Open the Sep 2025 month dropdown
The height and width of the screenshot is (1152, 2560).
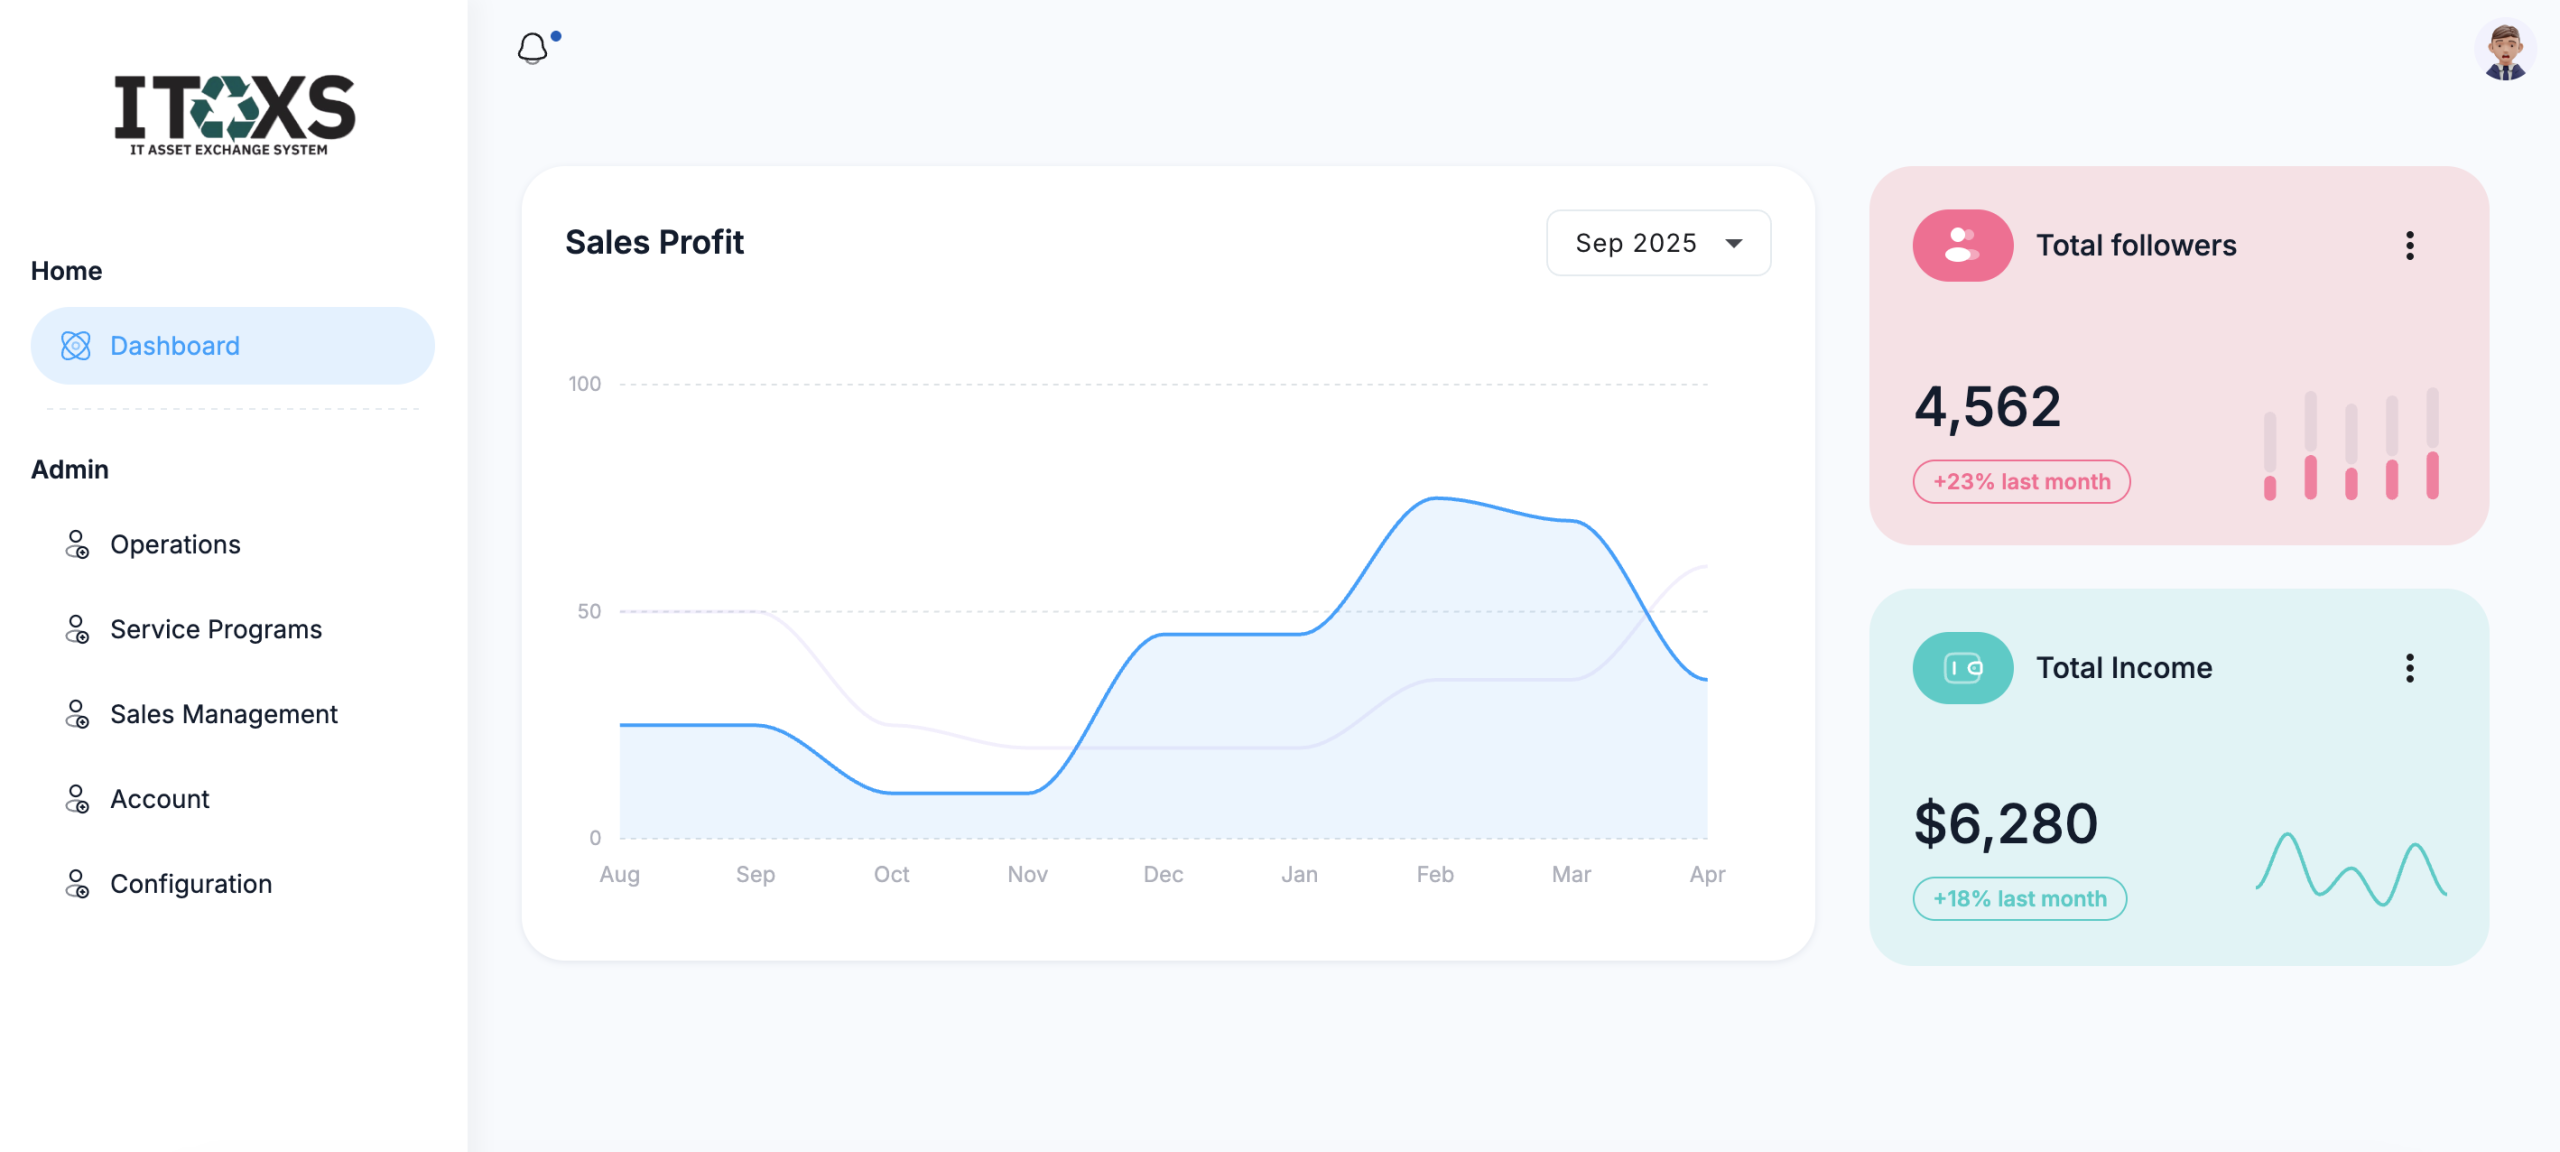coord(1658,243)
